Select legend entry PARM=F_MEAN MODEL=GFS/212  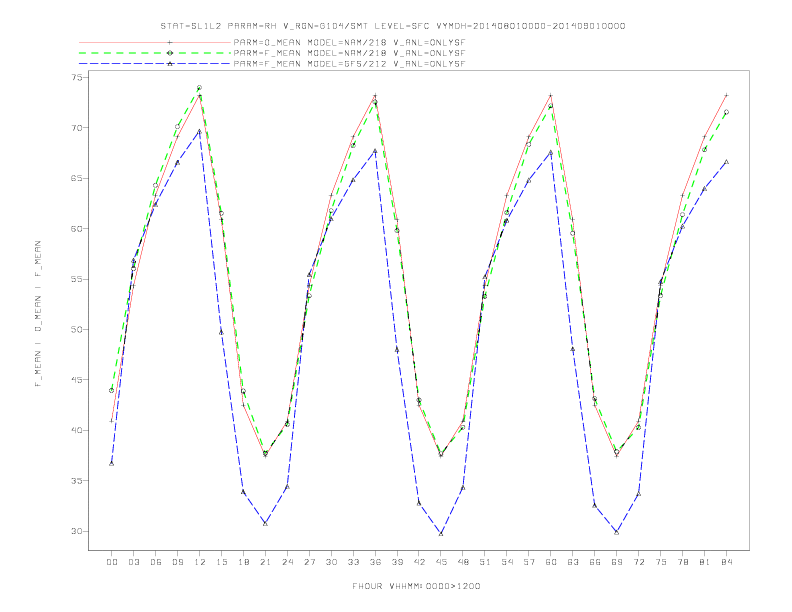point(349,64)
